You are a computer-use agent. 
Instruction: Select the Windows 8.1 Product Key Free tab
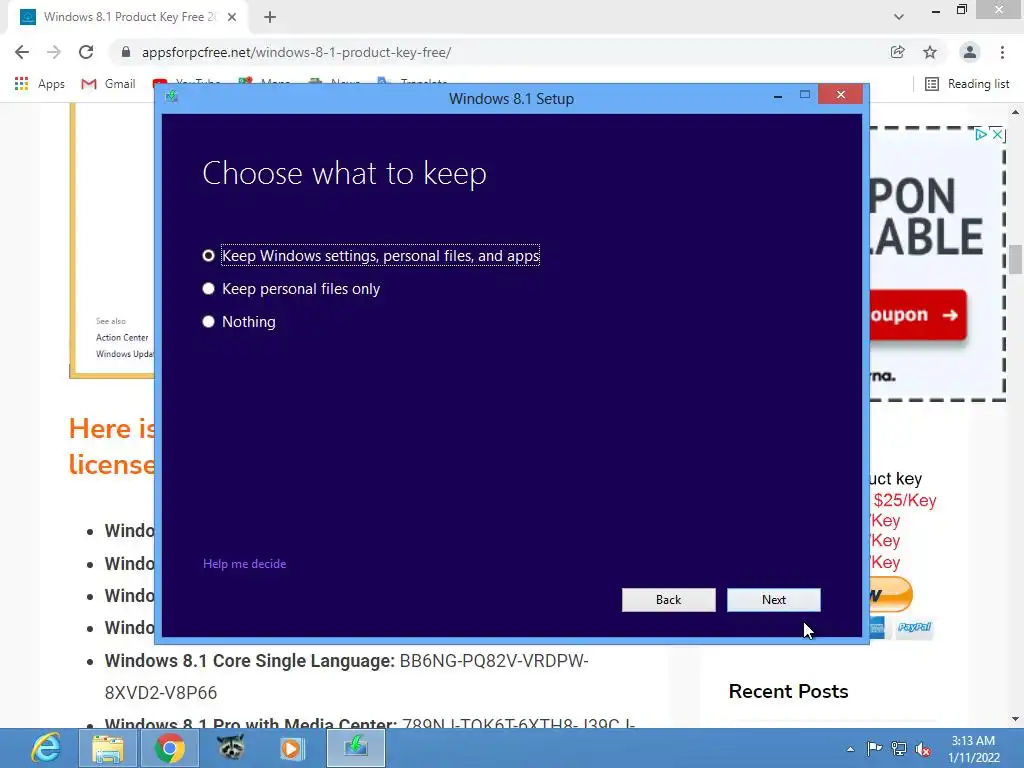(x=128, y=17)
